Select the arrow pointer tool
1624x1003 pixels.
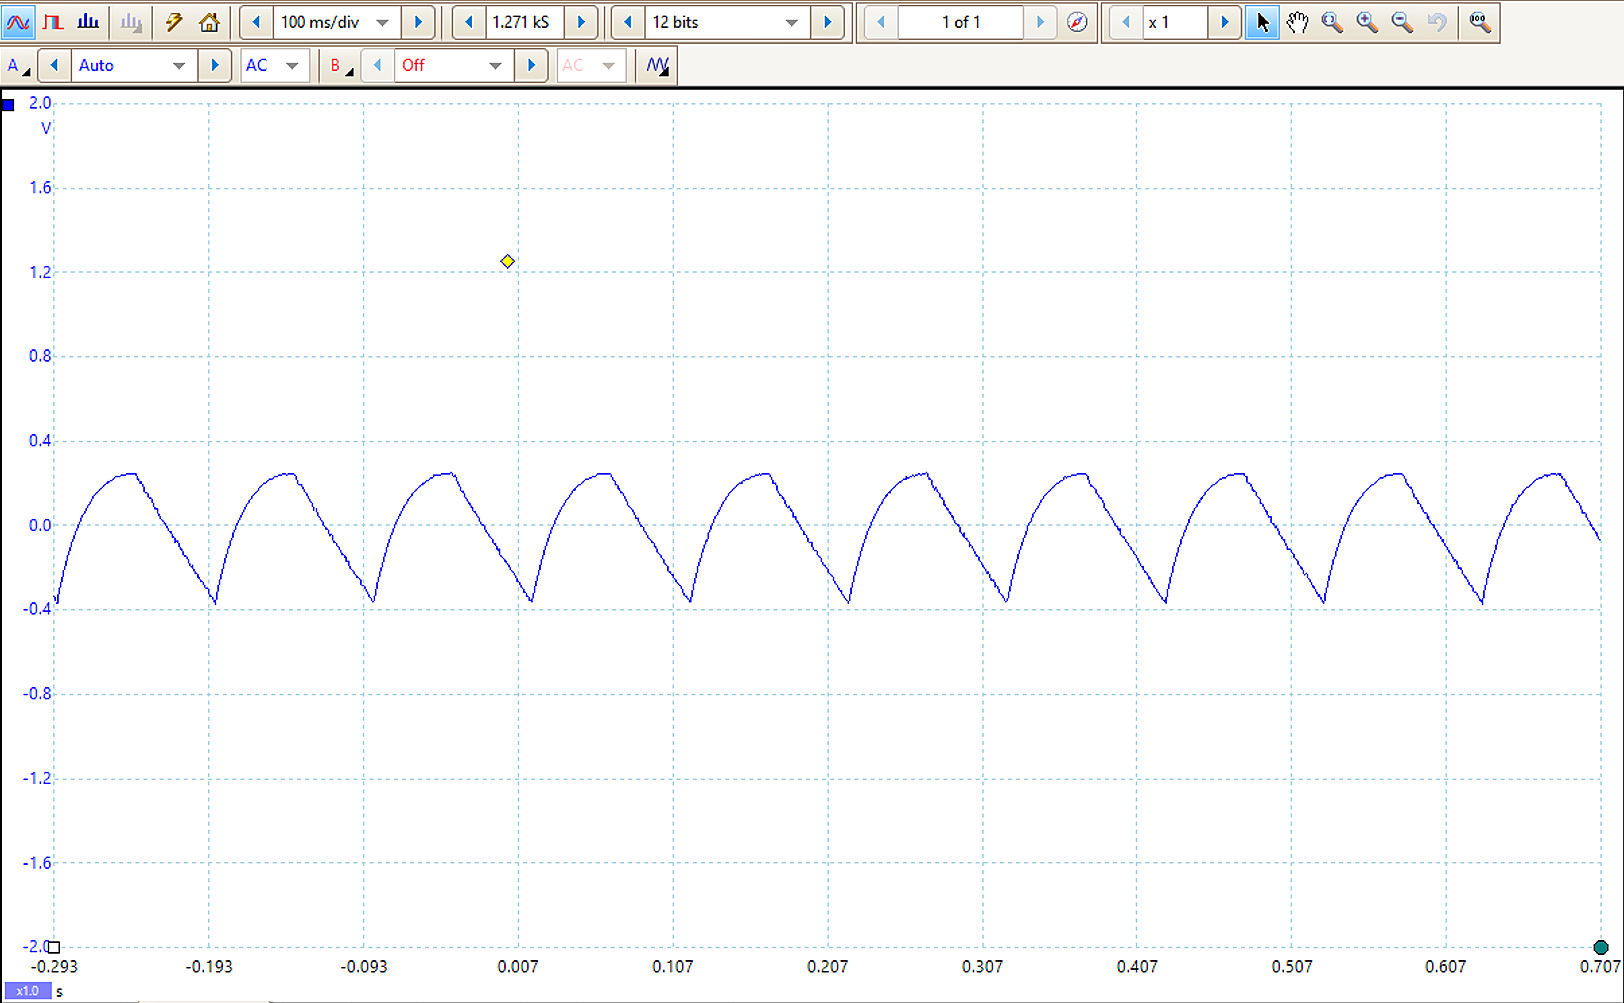(1262, 22)
